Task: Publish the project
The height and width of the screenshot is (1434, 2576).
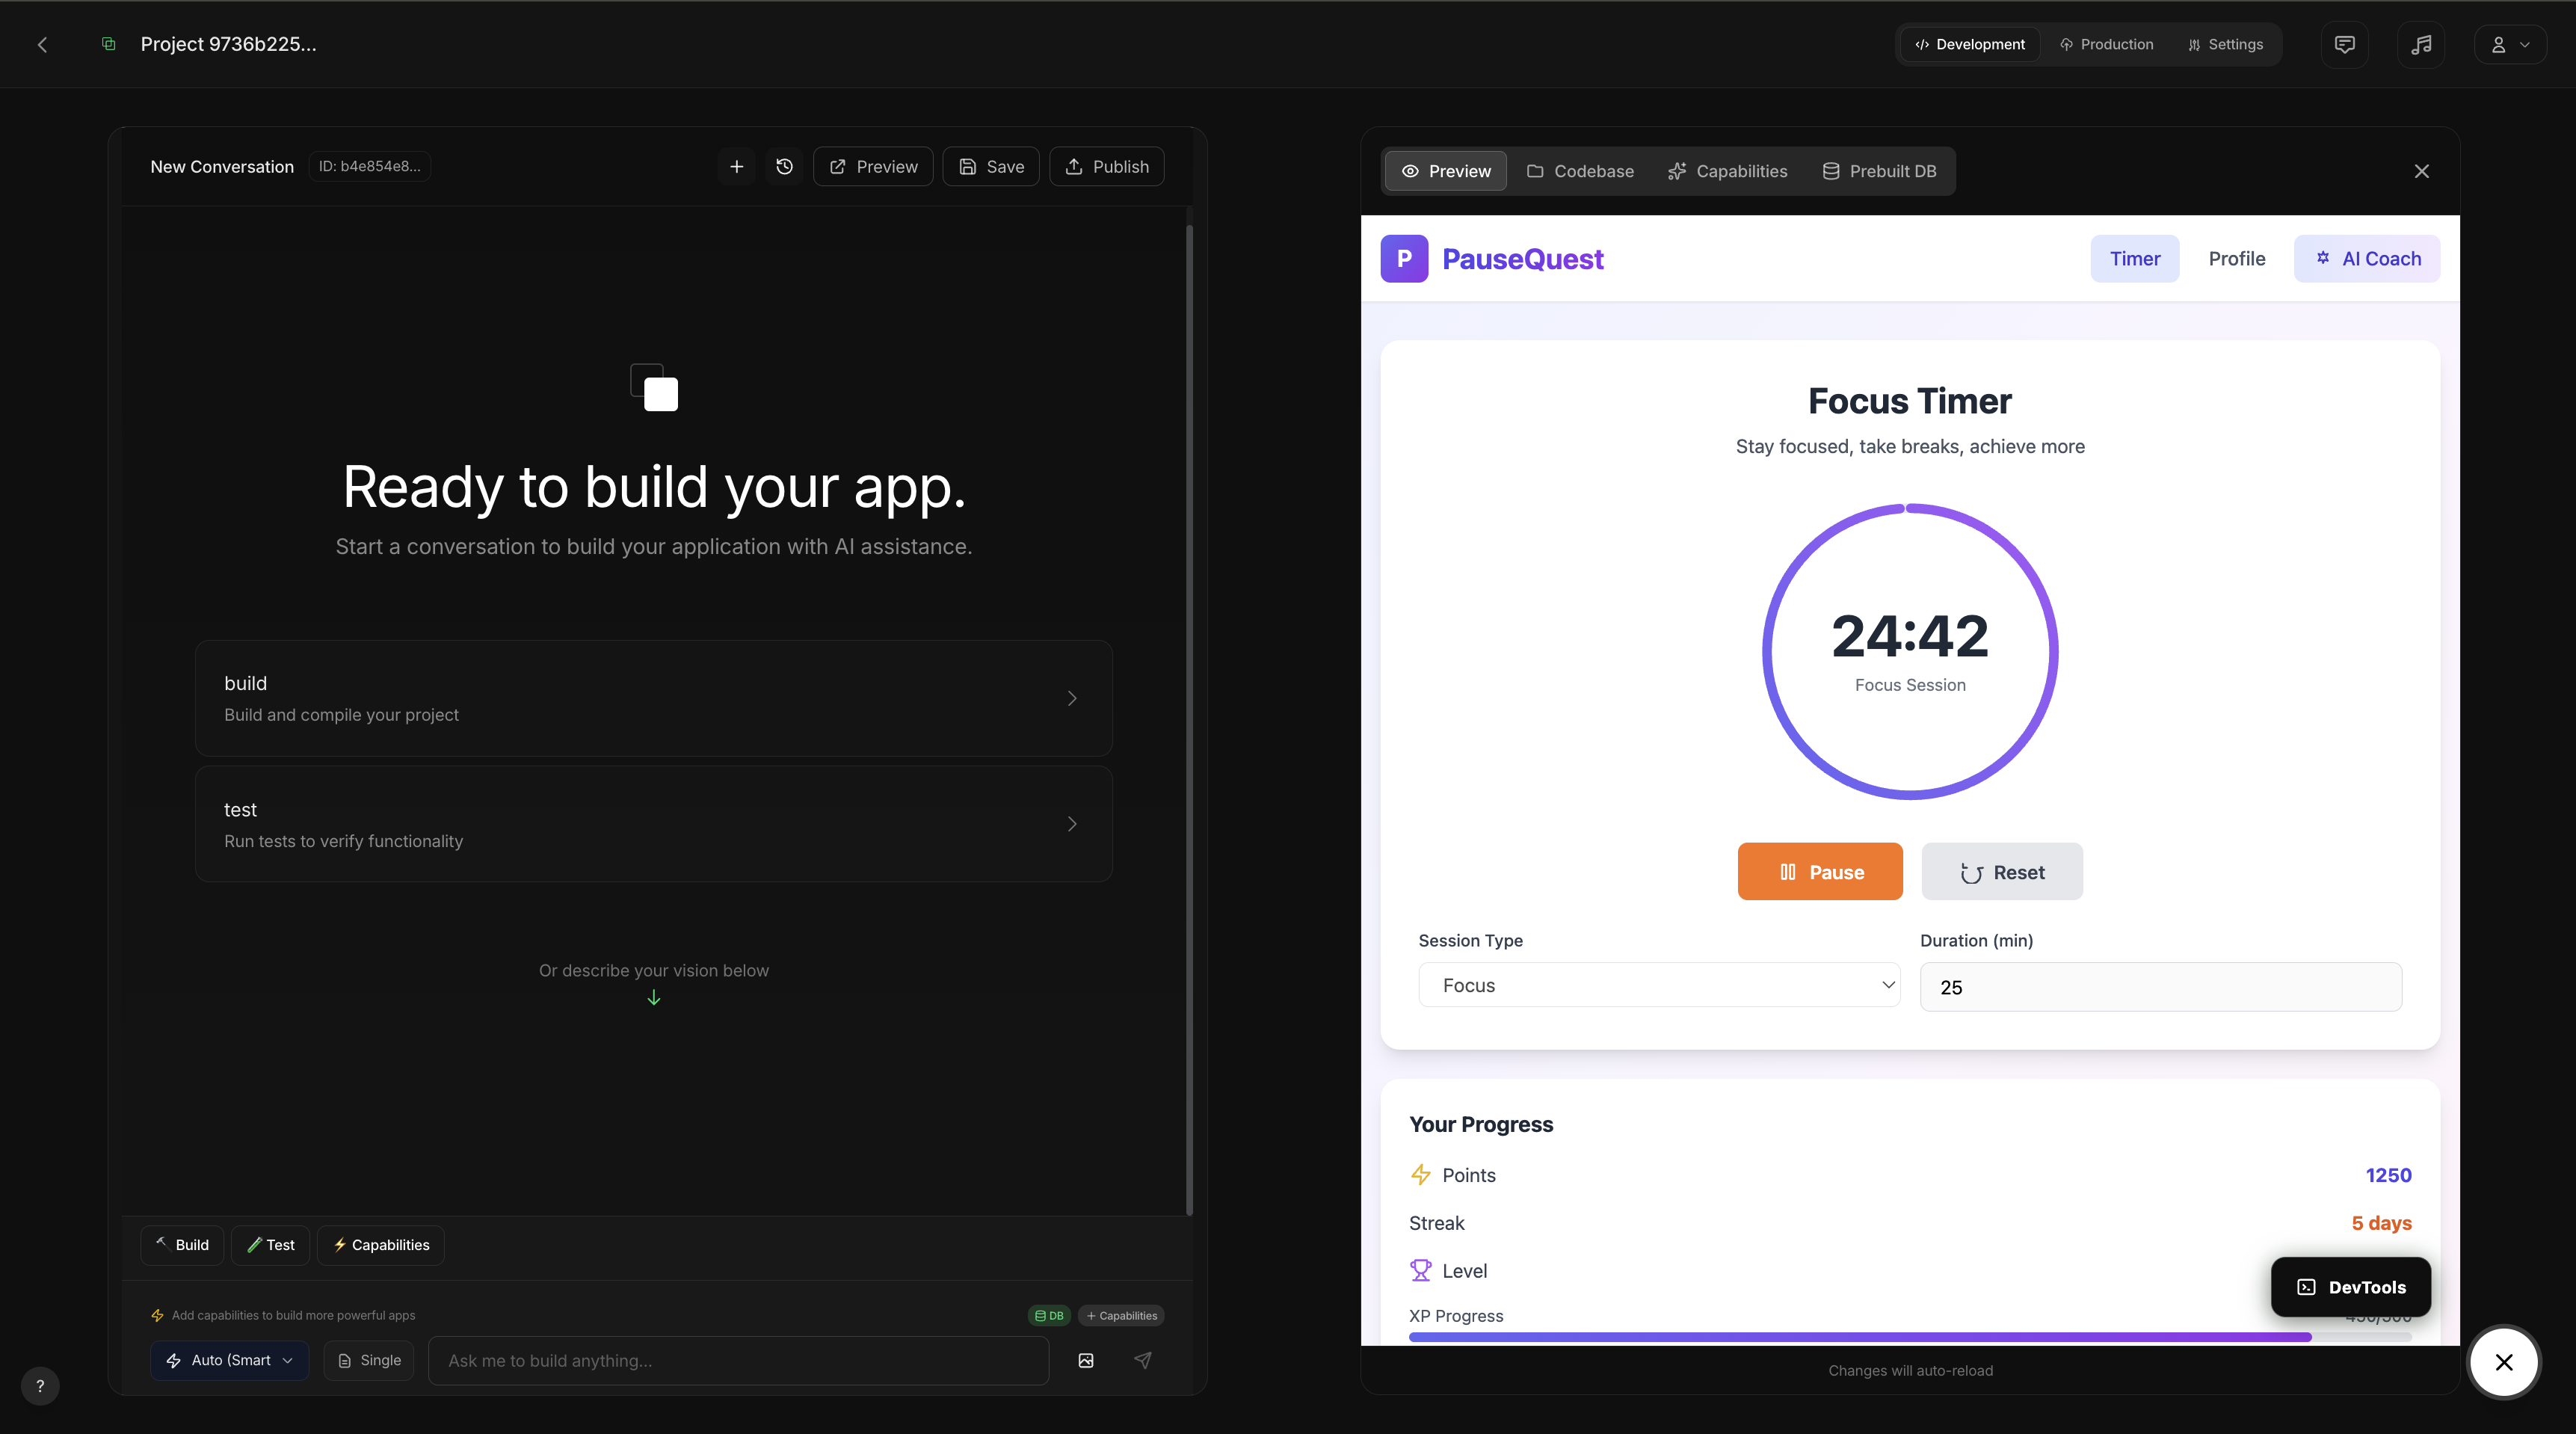Action: click(x=1106, y=166)
